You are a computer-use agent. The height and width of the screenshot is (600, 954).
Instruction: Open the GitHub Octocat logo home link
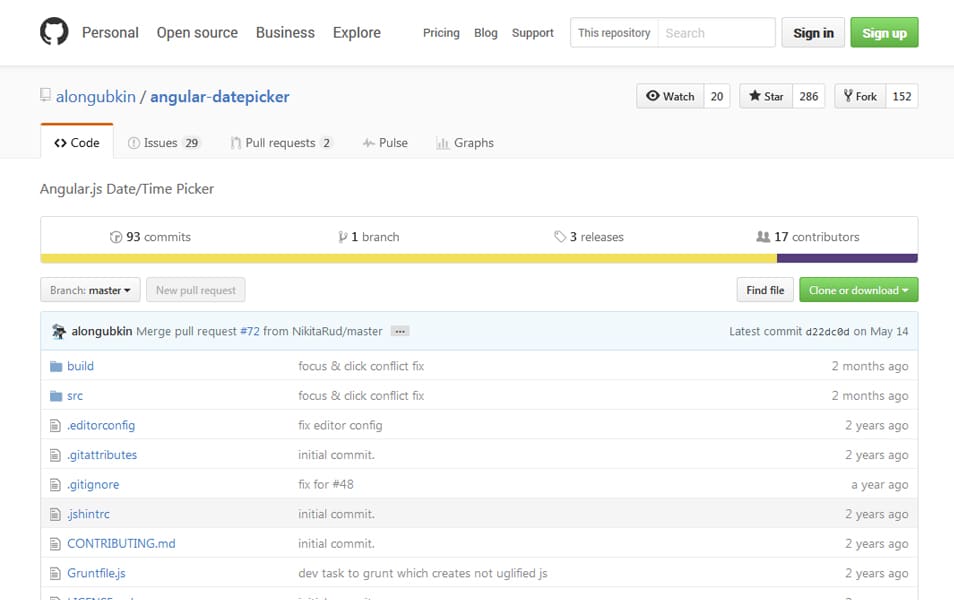(54, 31)
